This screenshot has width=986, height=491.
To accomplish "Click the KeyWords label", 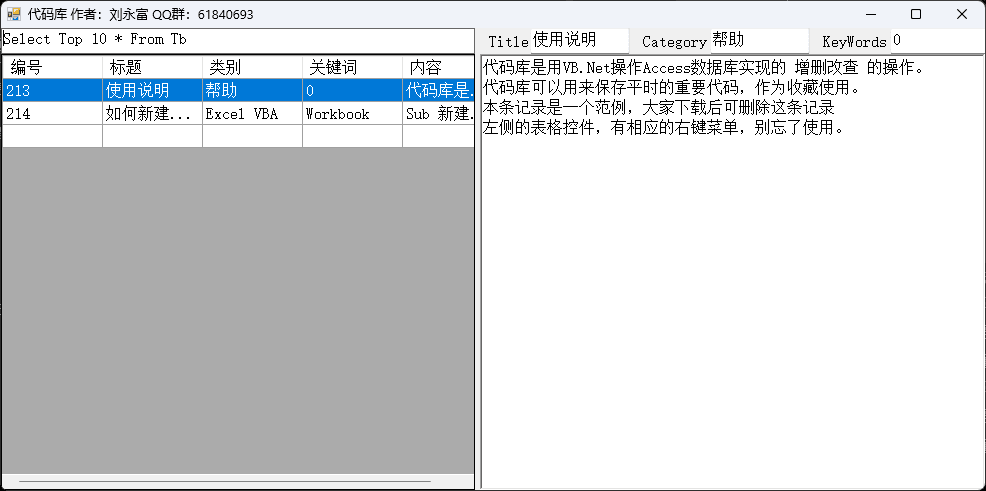I will 854,42.
